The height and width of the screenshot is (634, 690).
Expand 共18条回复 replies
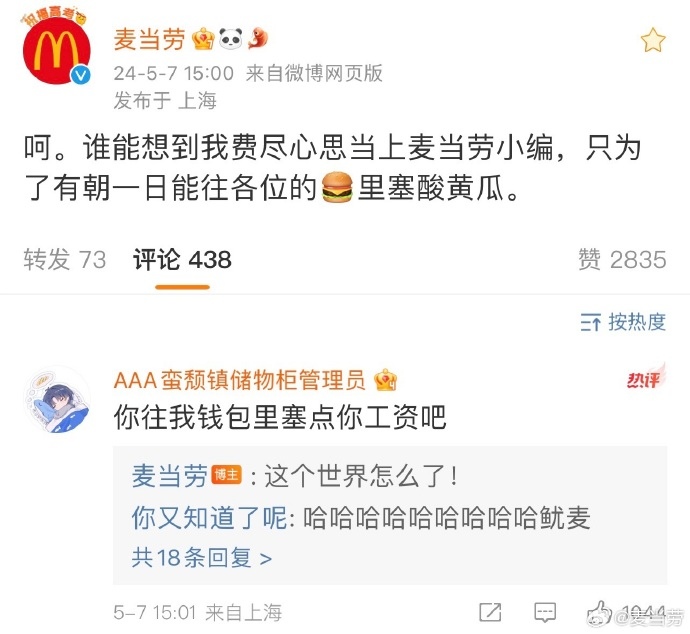[202, 558]
